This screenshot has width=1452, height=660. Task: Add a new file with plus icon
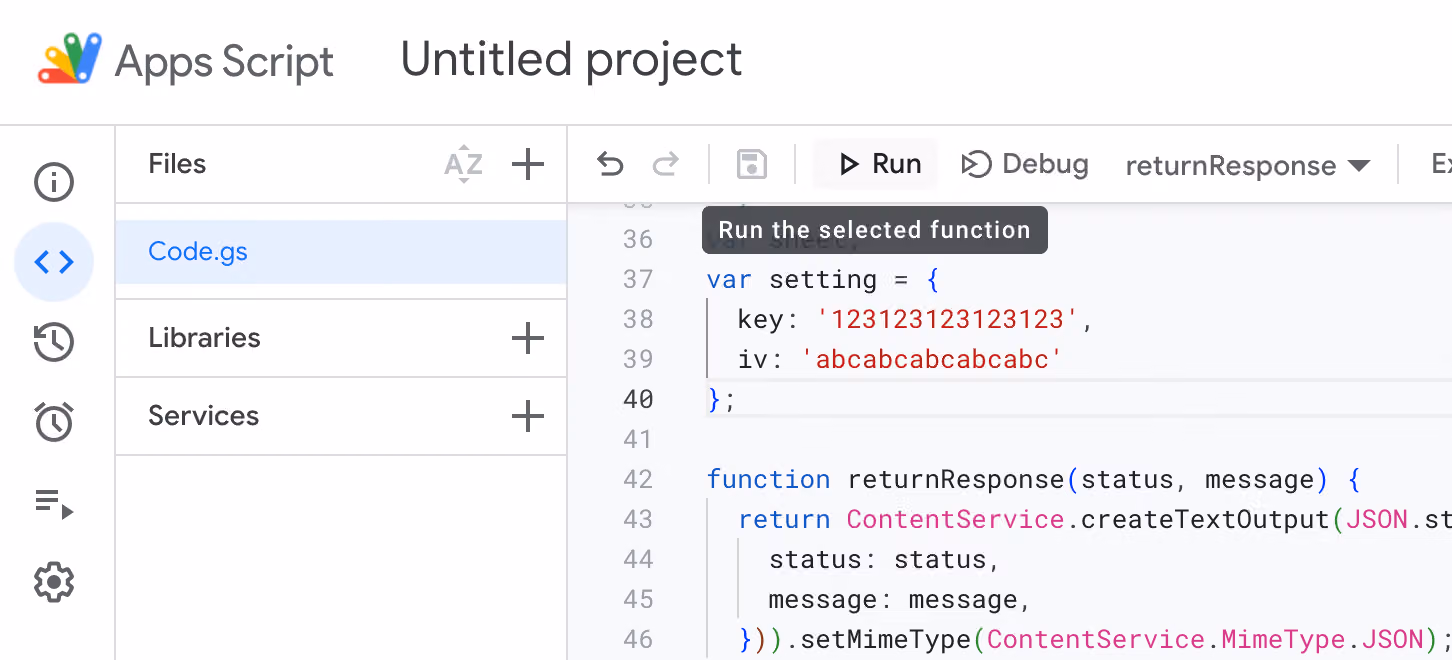[527, 165]
